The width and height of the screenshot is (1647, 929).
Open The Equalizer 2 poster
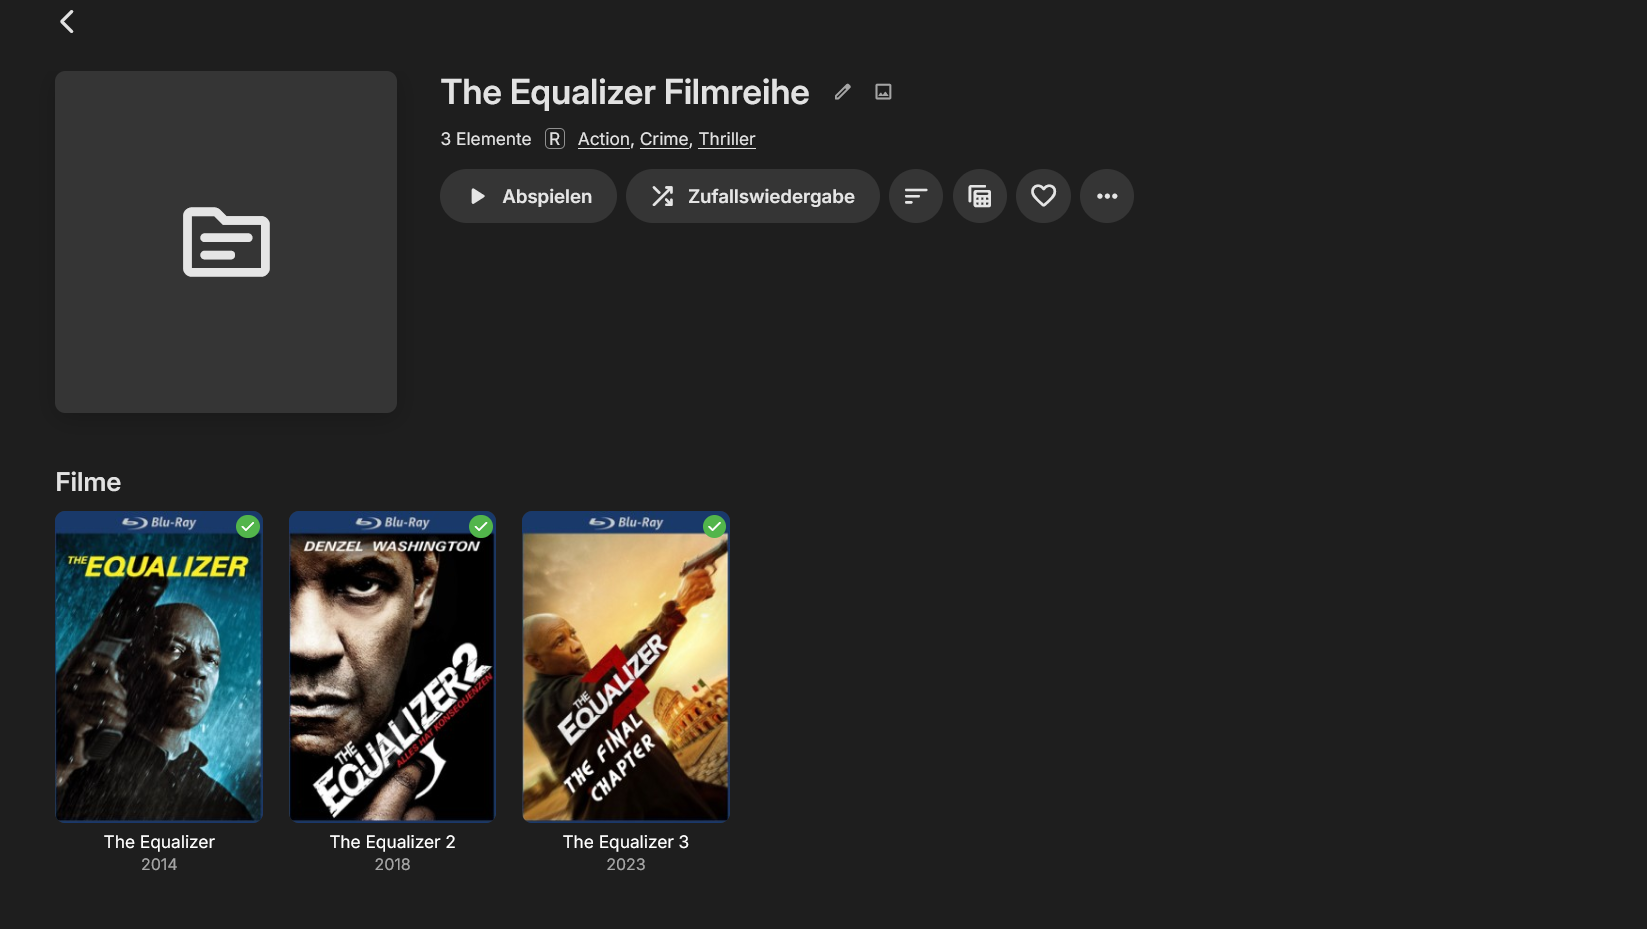(x=392, y=667)
